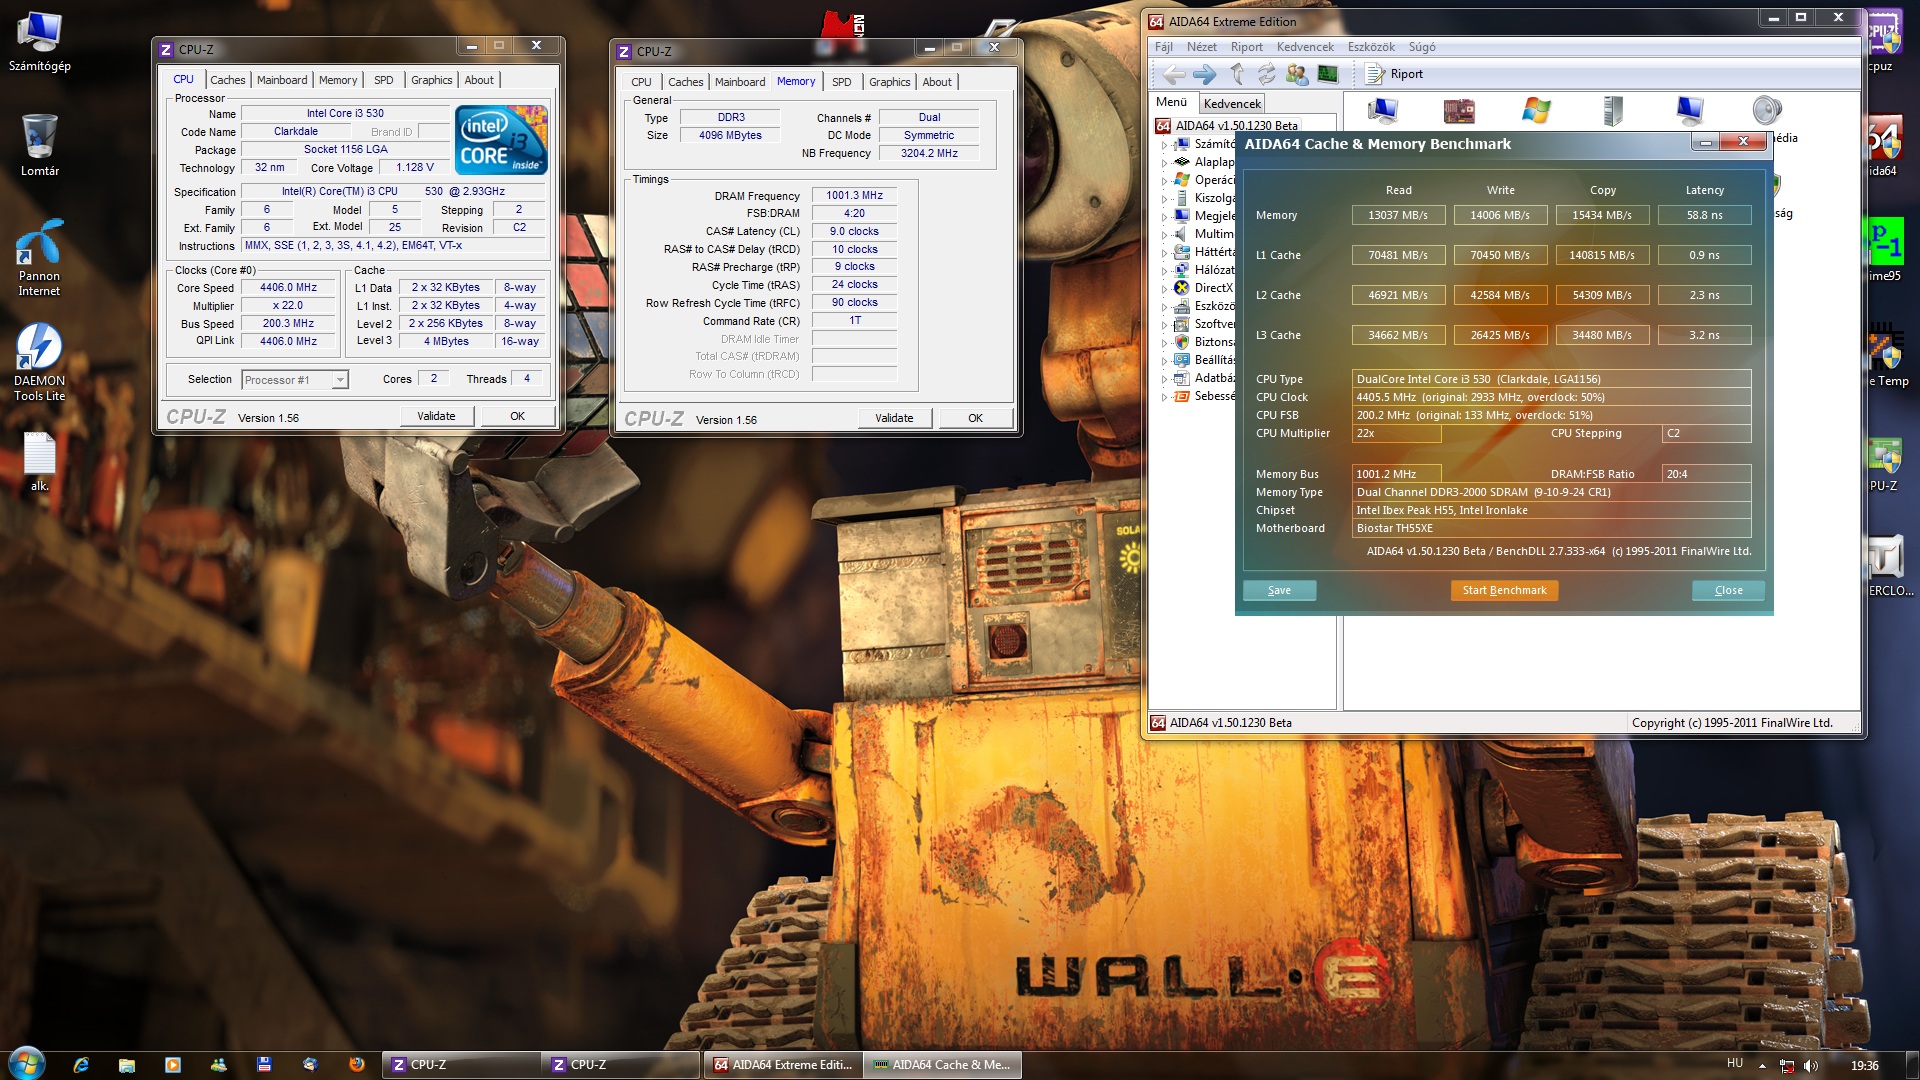Switch to AIDA64 Extreme Edition taskbar button
The width and height of the screenshot is (1920, 1080).
(x=782, y=1065)
